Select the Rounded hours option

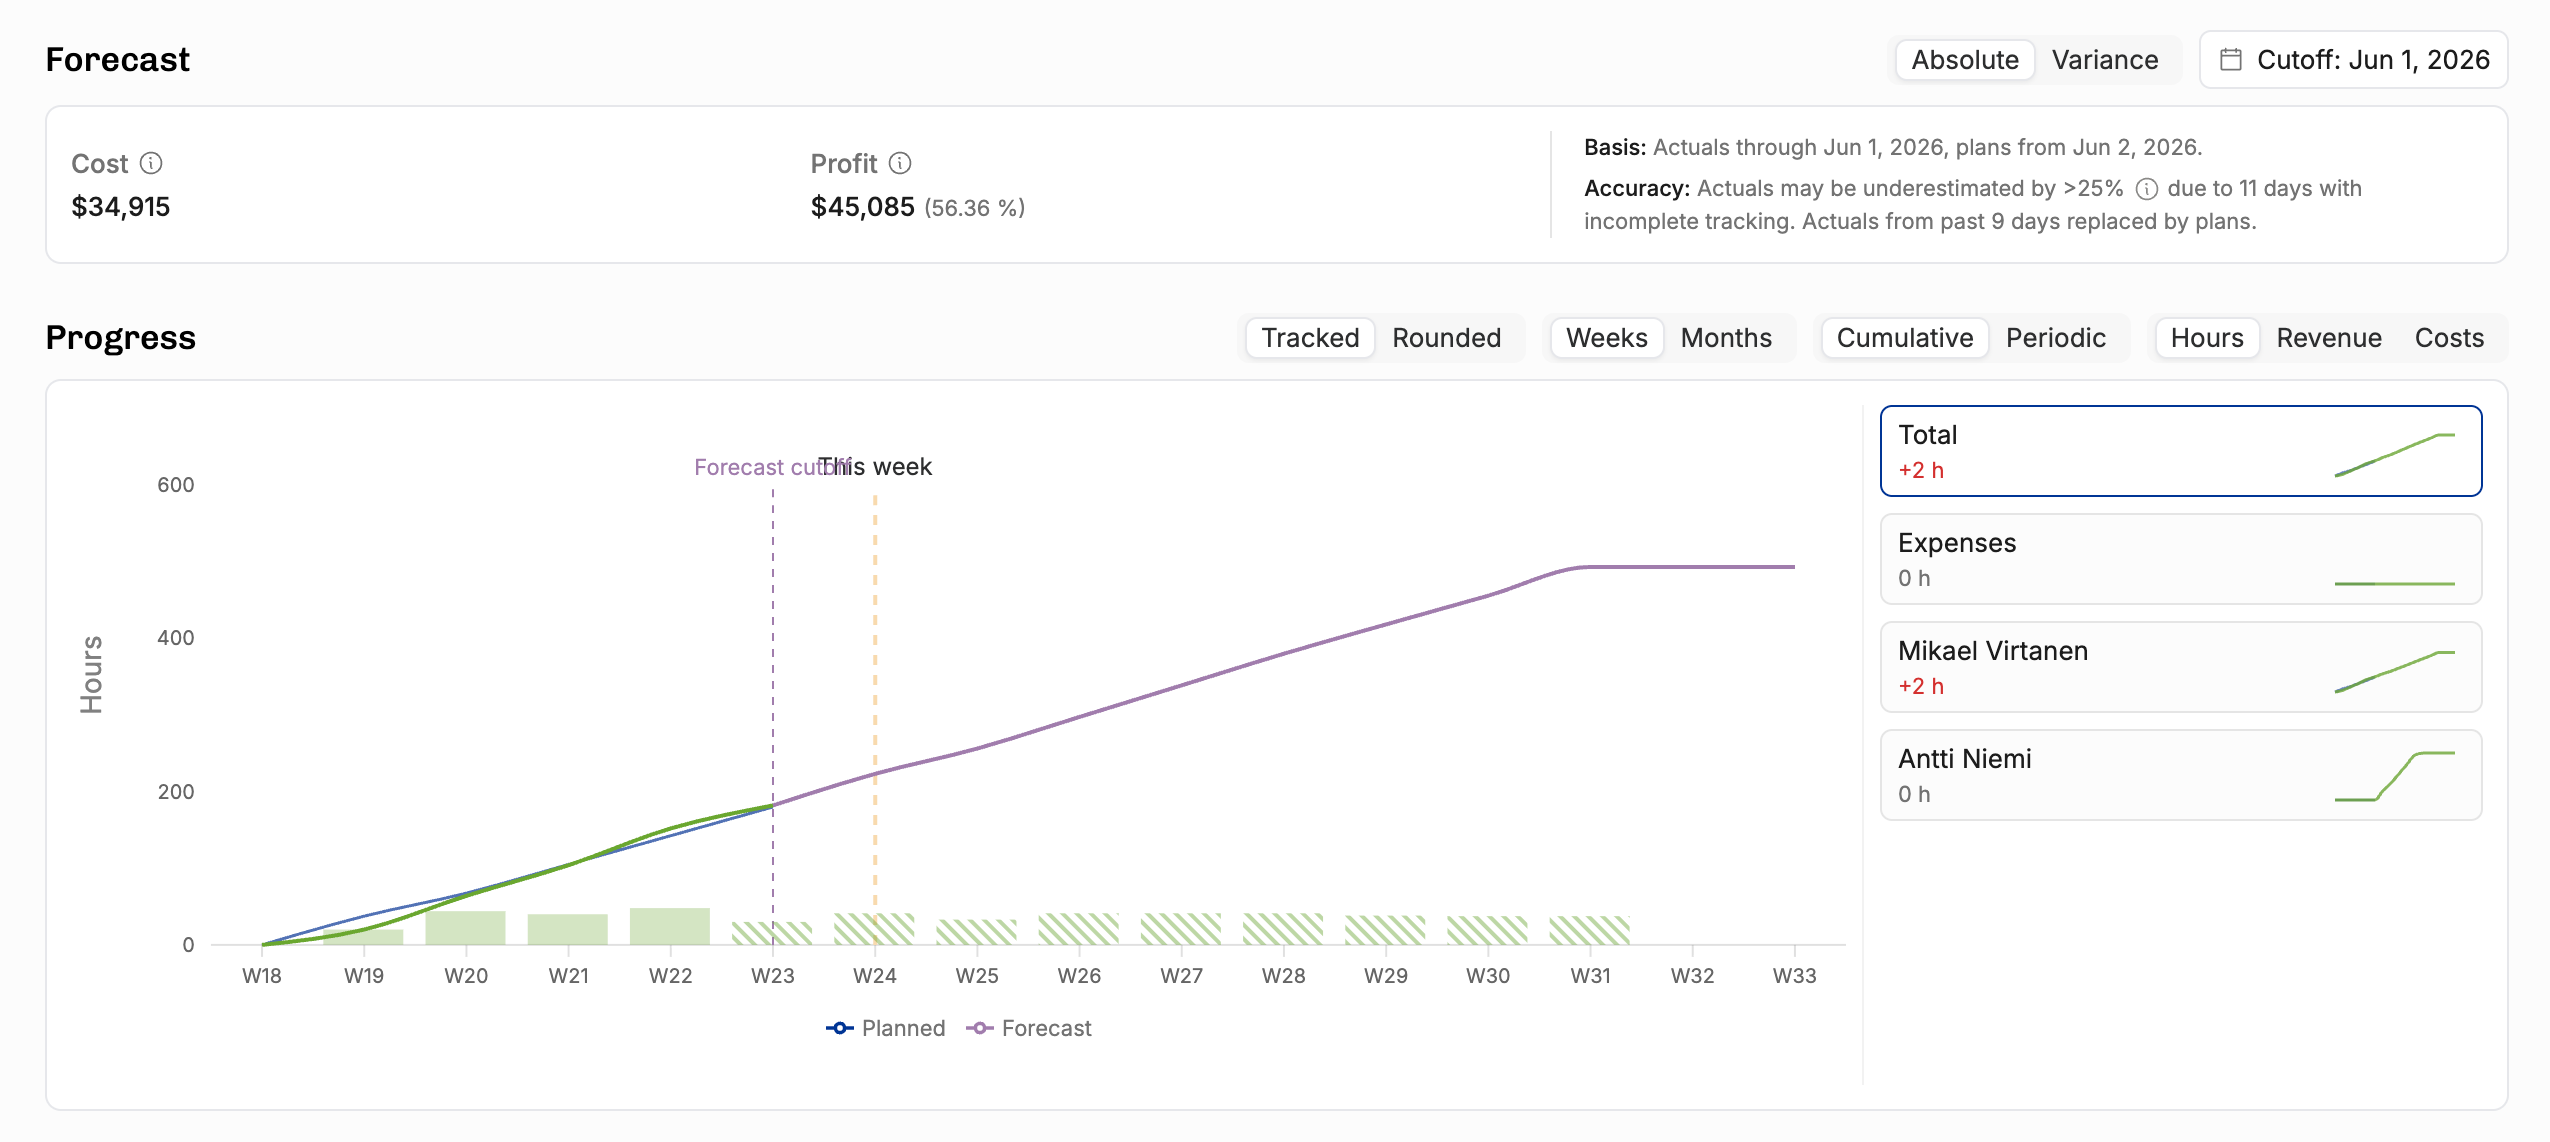point(1446,338)
